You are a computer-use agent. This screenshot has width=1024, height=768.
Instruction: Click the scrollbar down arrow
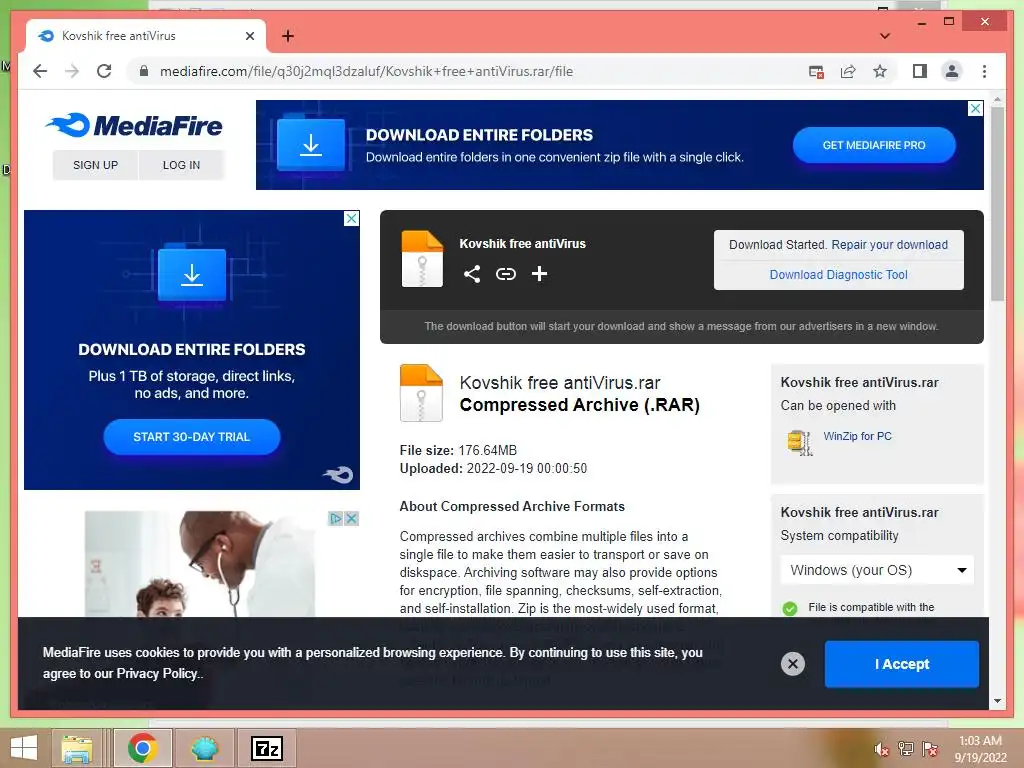click(x=997, y=701)
